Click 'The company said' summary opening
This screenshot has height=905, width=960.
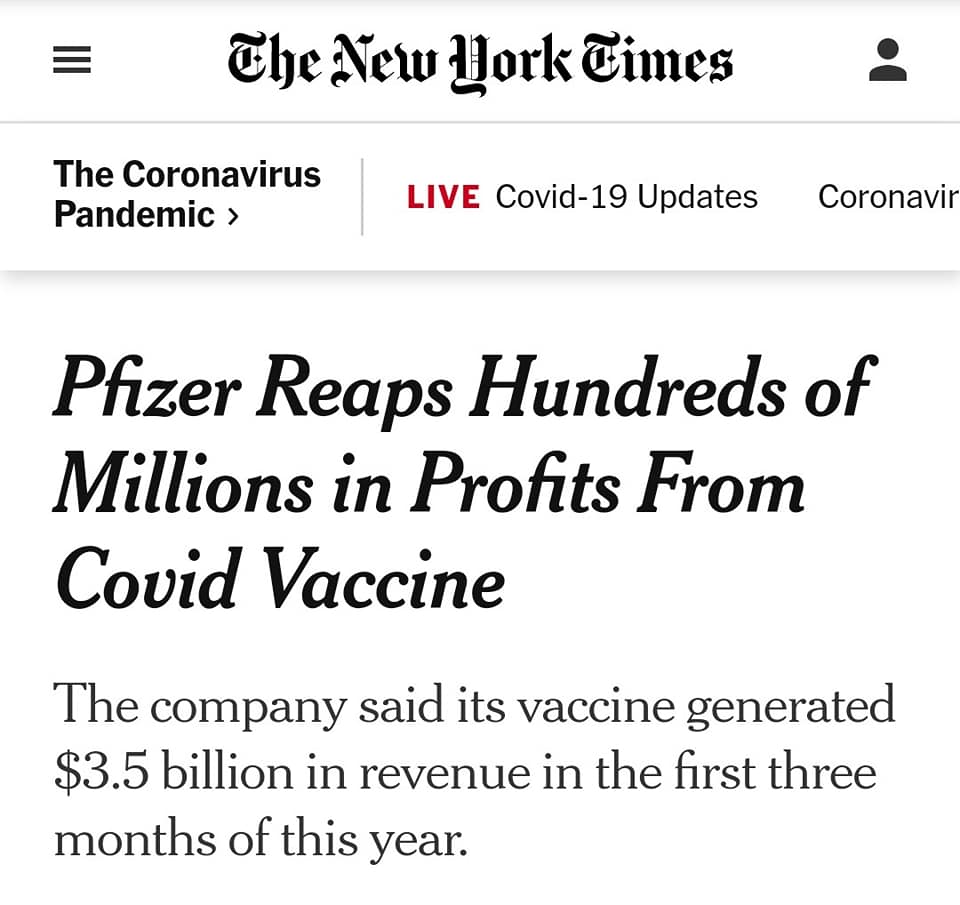click(x=248, y=705)
